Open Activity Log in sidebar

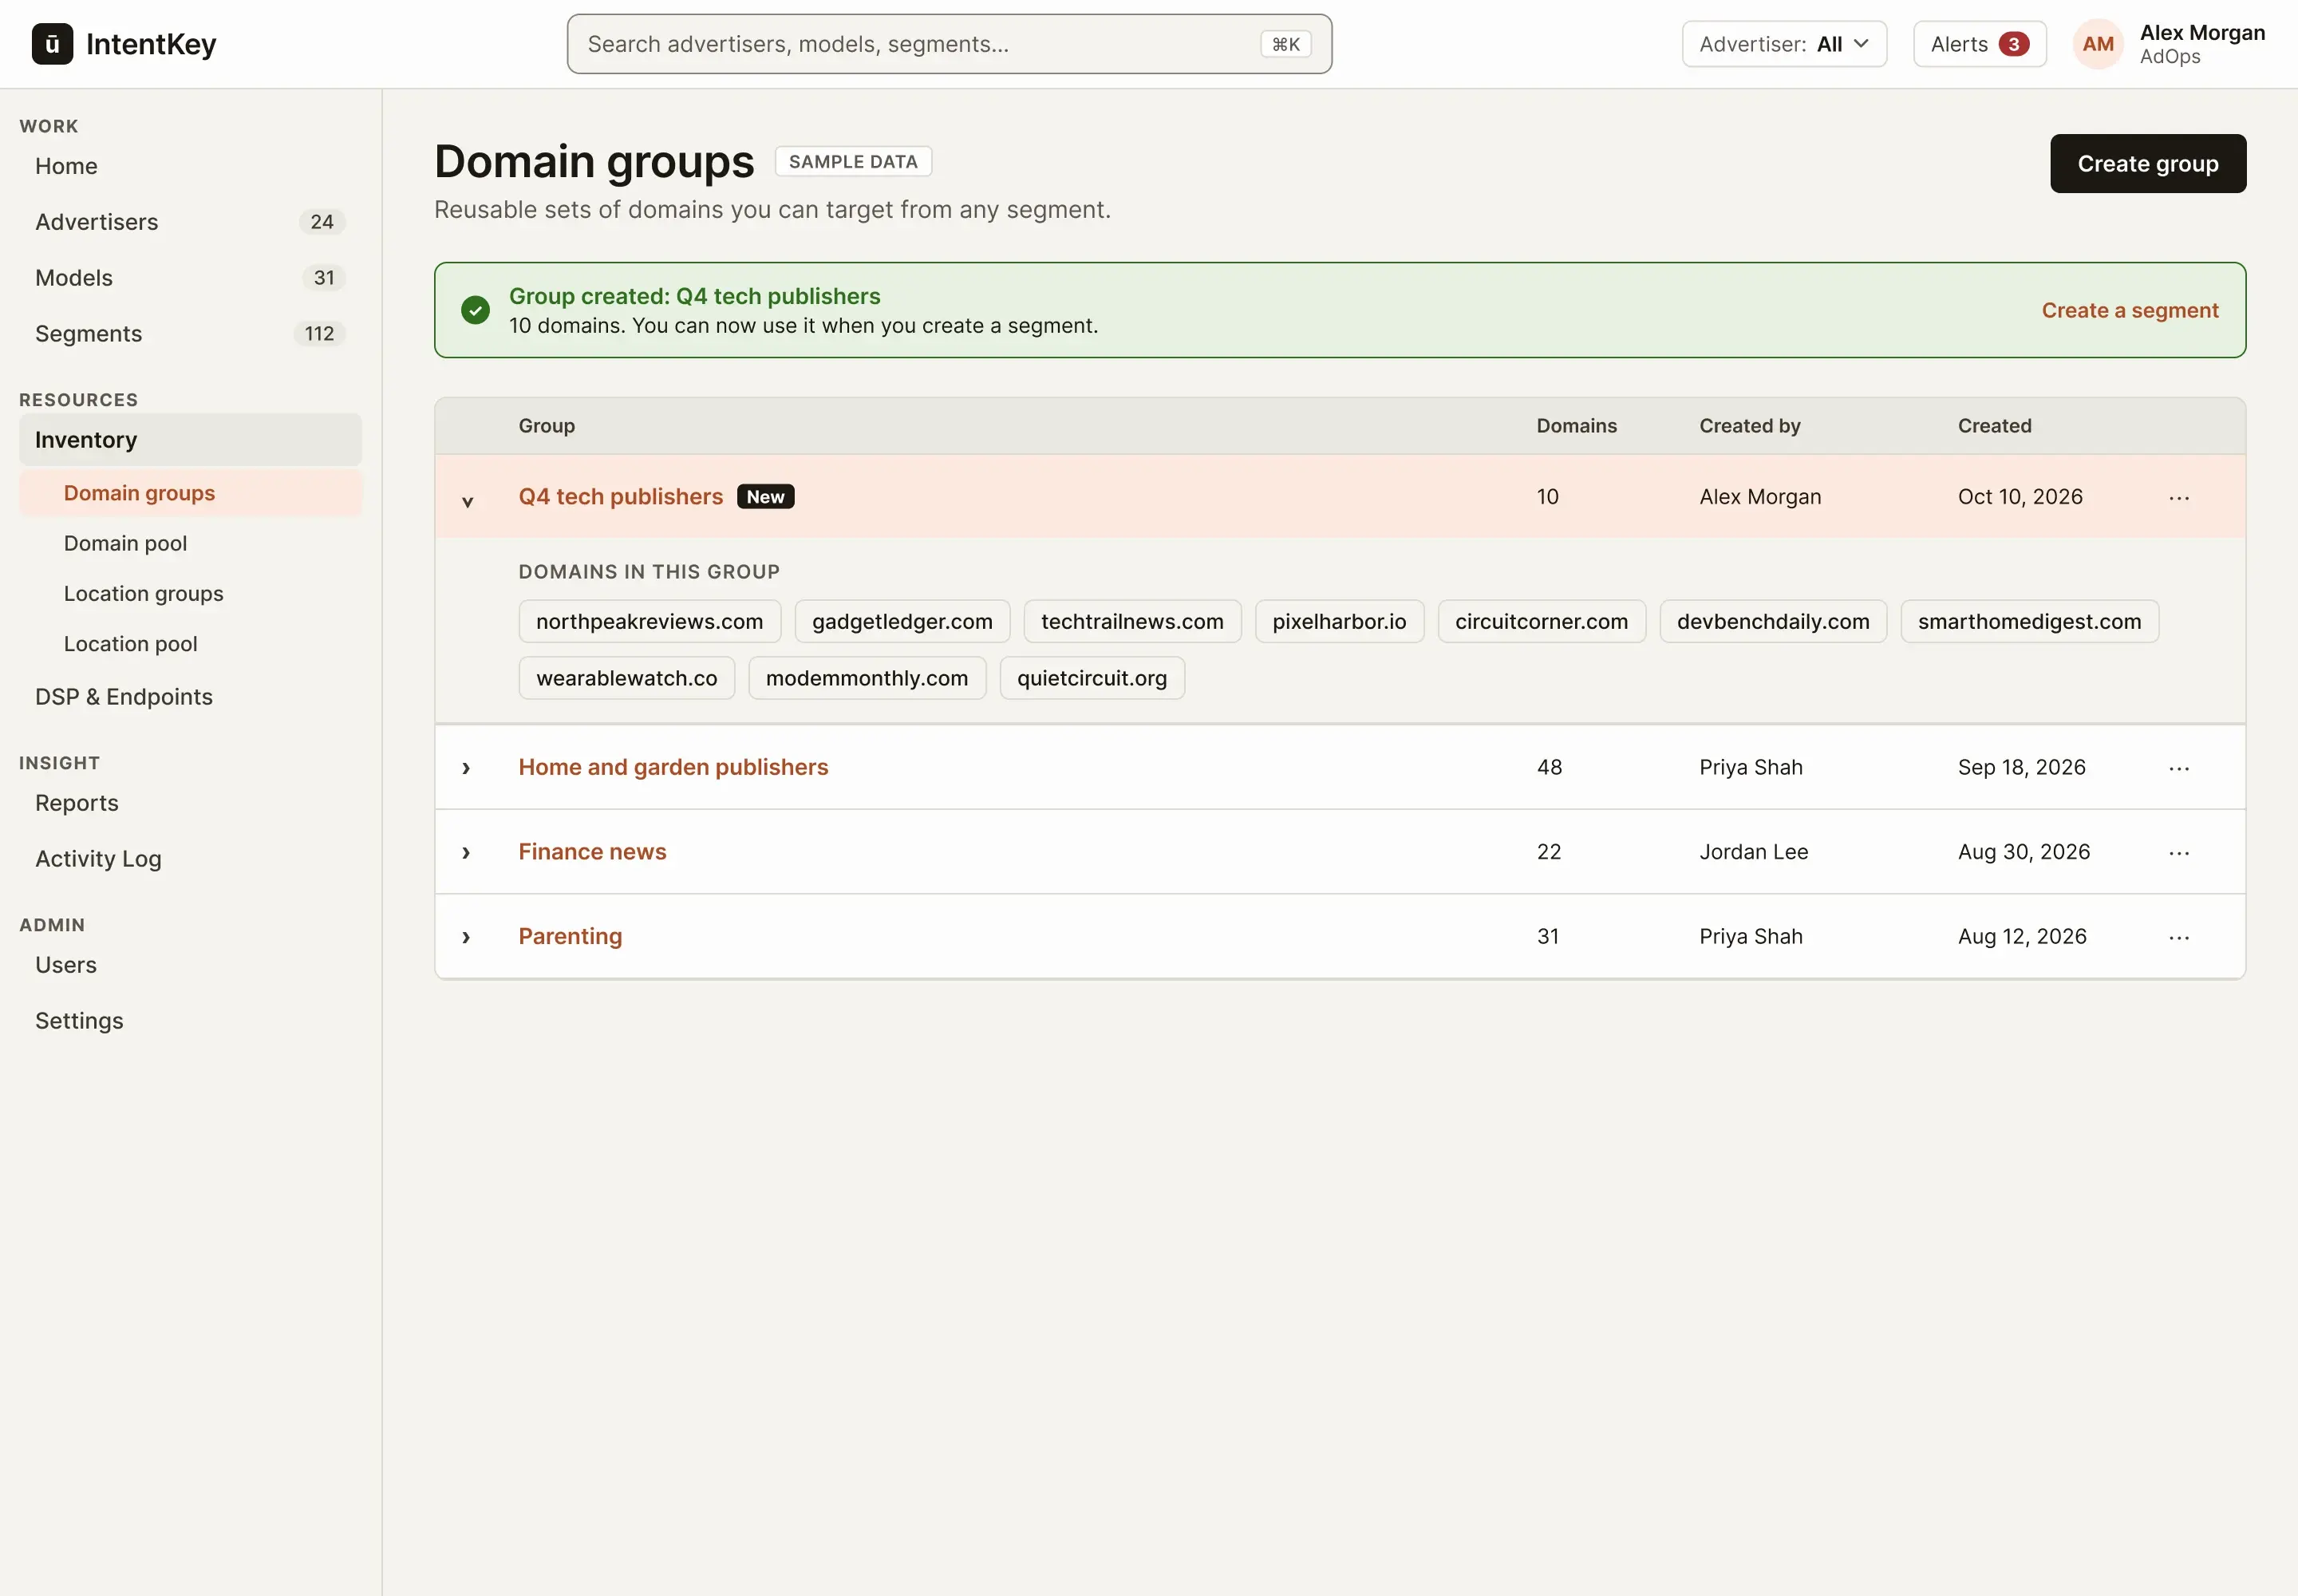(190, 859)
